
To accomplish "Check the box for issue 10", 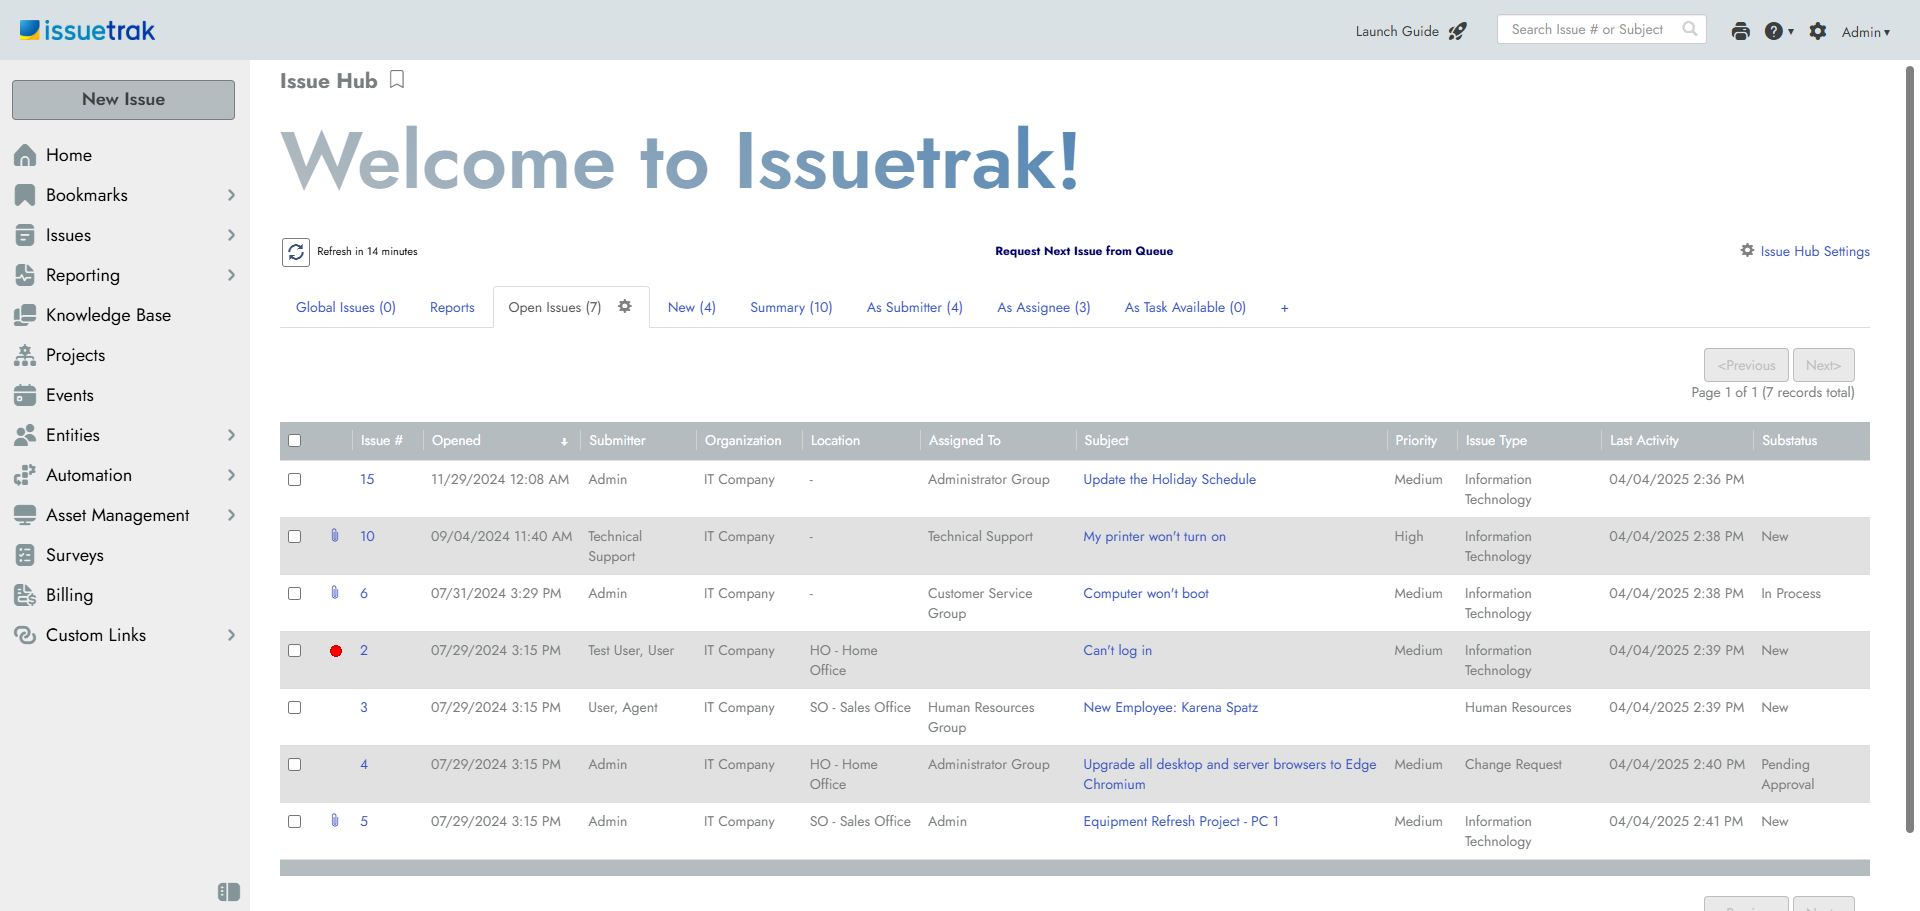I will [x=294, y=536].
